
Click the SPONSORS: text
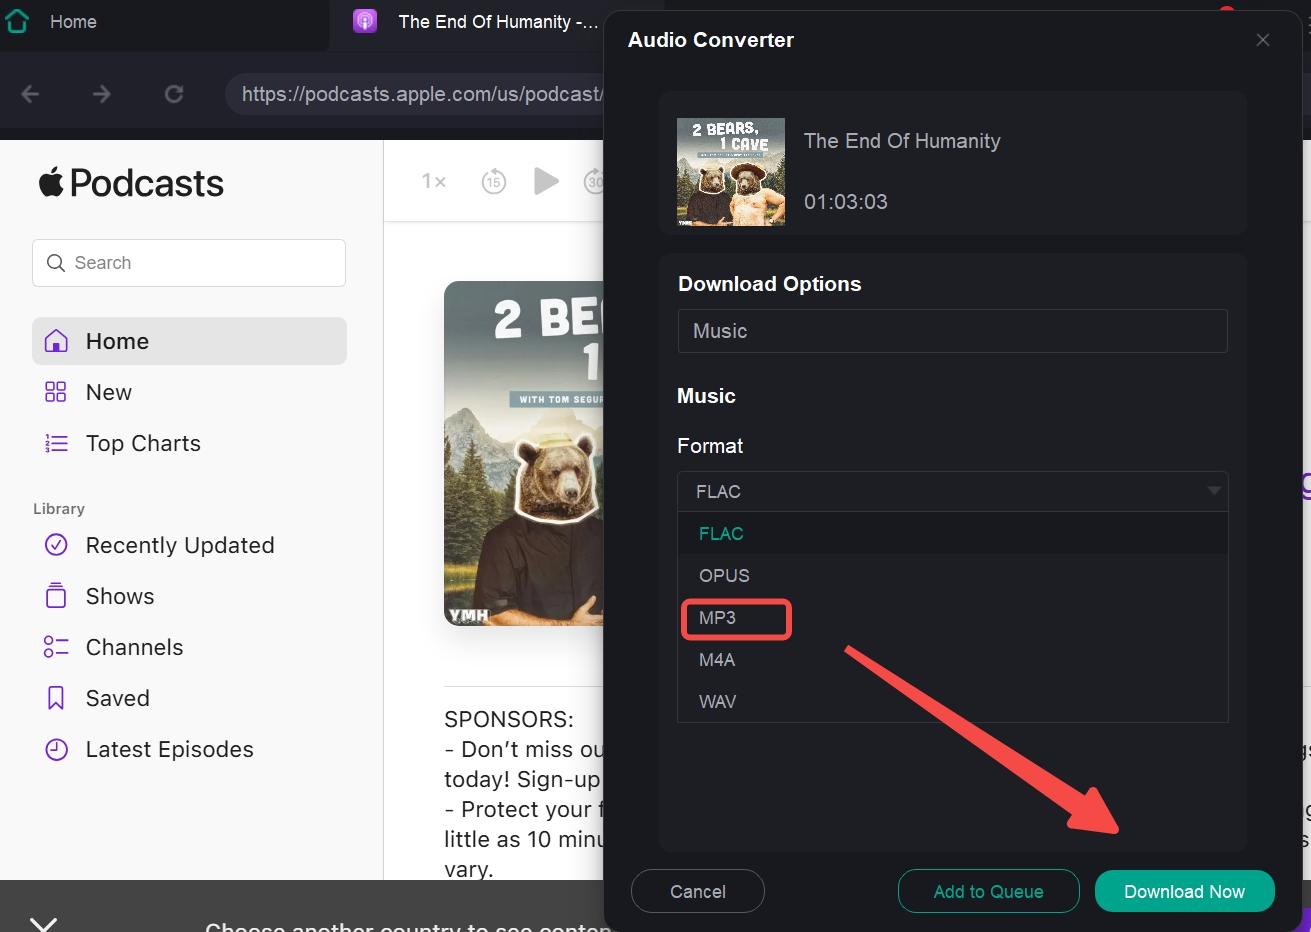[x=509, y=719]
